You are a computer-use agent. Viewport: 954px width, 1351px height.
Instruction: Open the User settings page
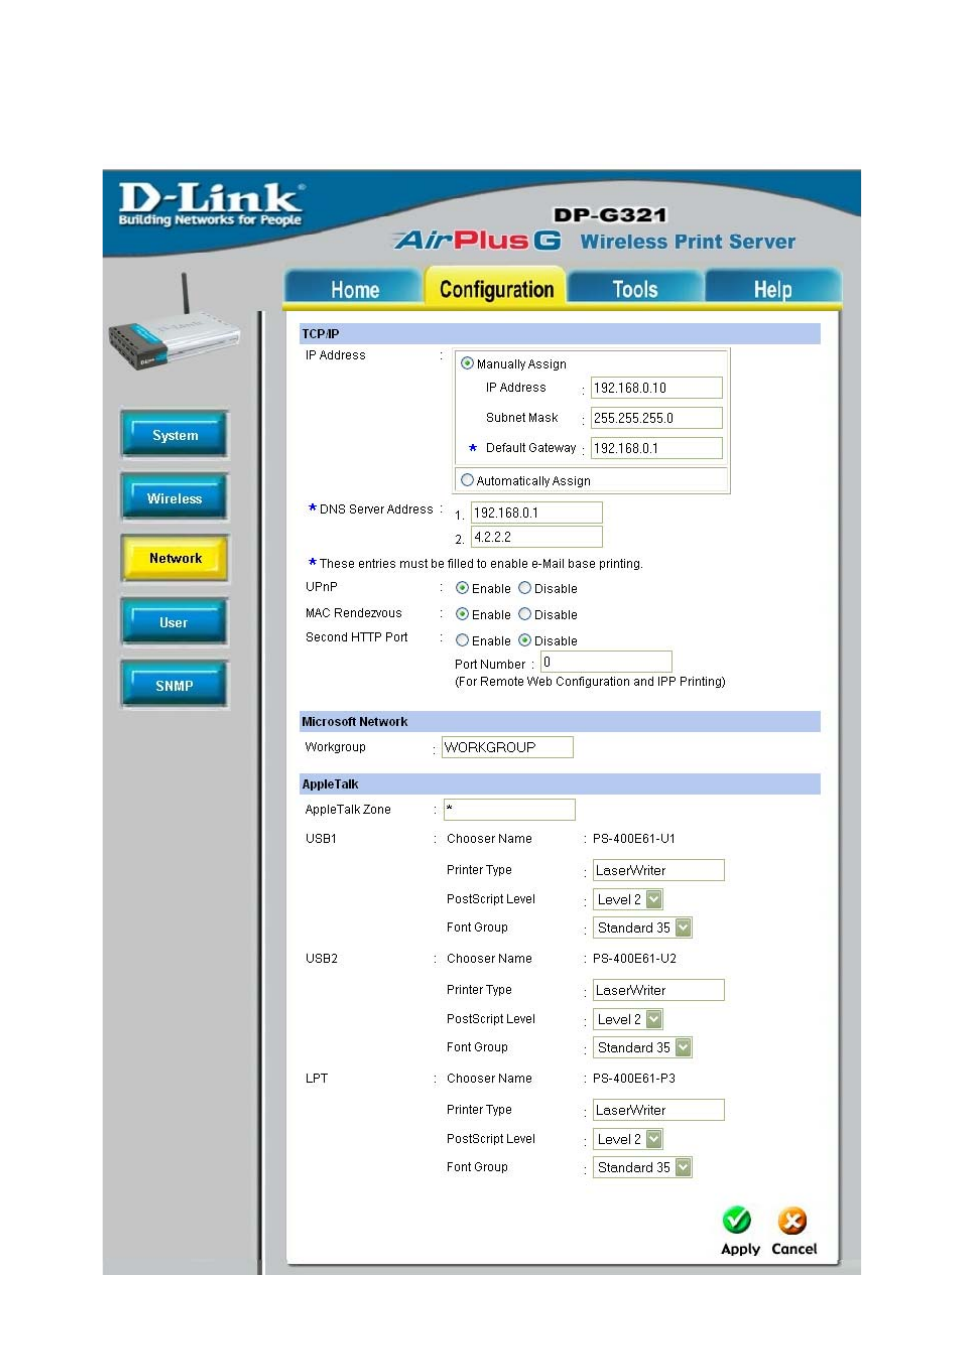(x=175, y=622)
